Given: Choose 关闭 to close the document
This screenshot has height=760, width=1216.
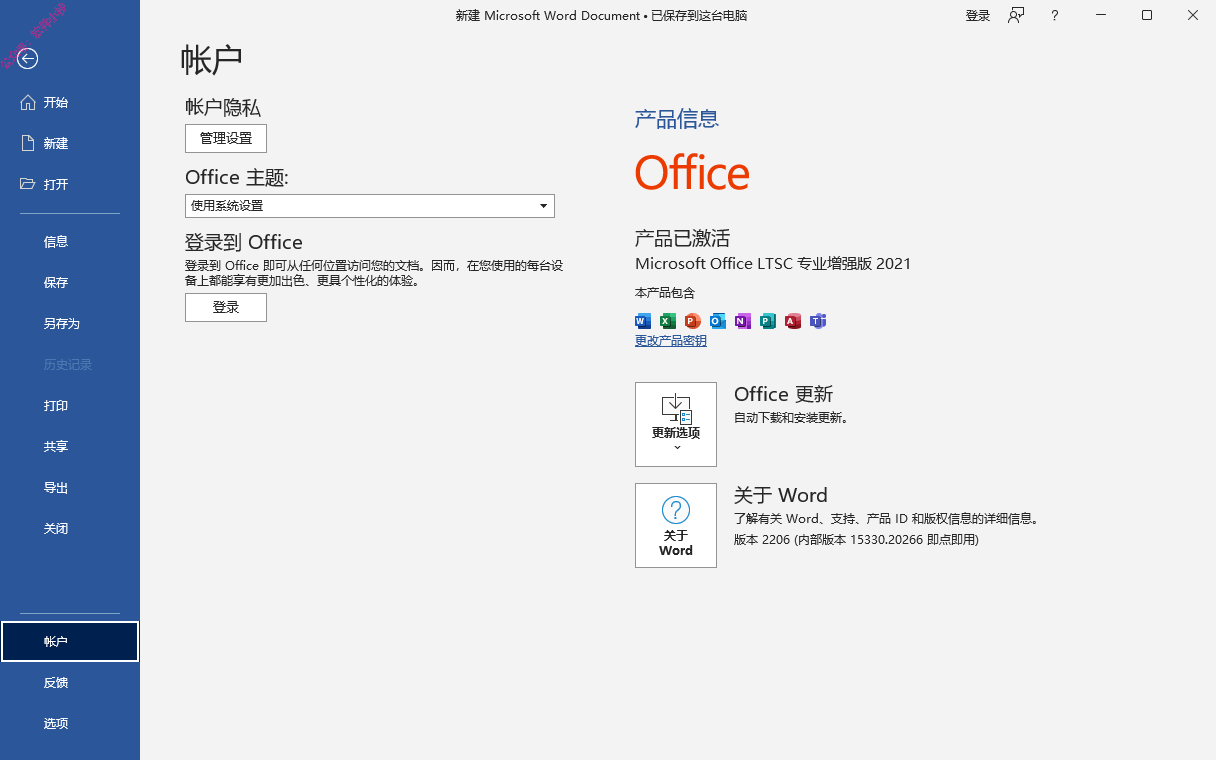Looking at the screenshot, I should [70, 528].
